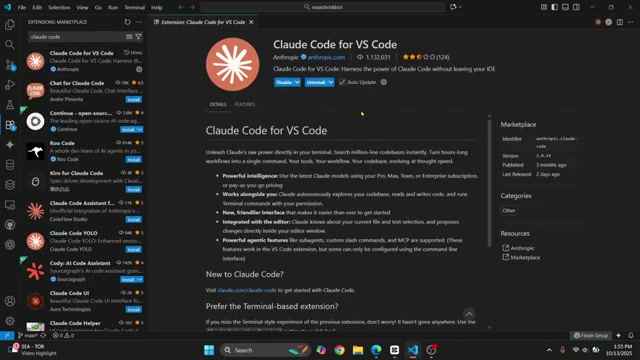The width and height of the screenshot is (640, 360).
Task: Expand Install dropdown for Cody AI Code Assistant
Action: [140, 280]
